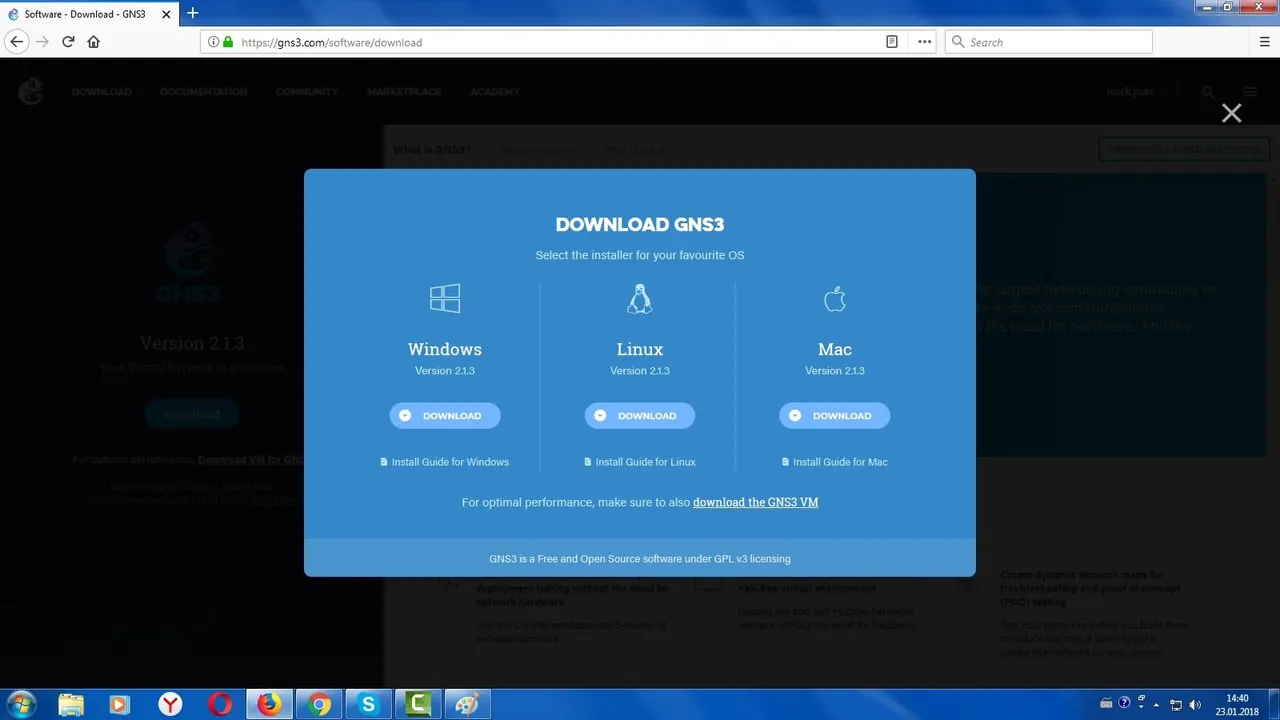Click the Linux penguin icon
The image size is (1280, 720).
click(640, 298)
